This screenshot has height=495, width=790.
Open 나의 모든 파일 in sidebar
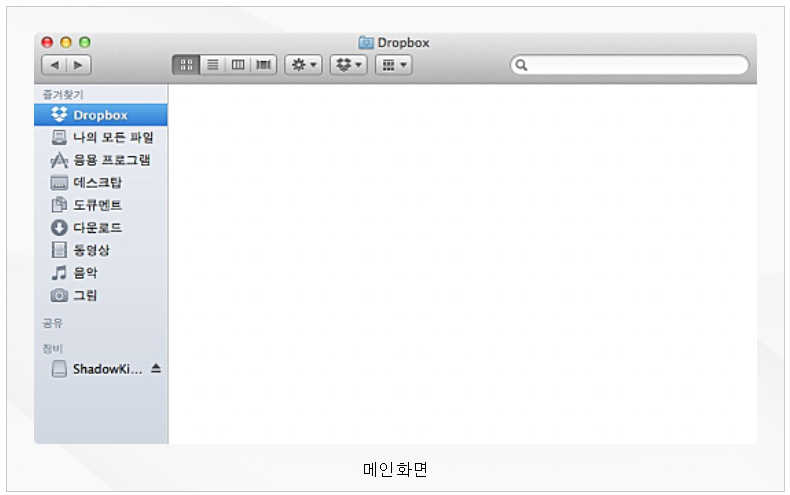(x=101, y=137)
